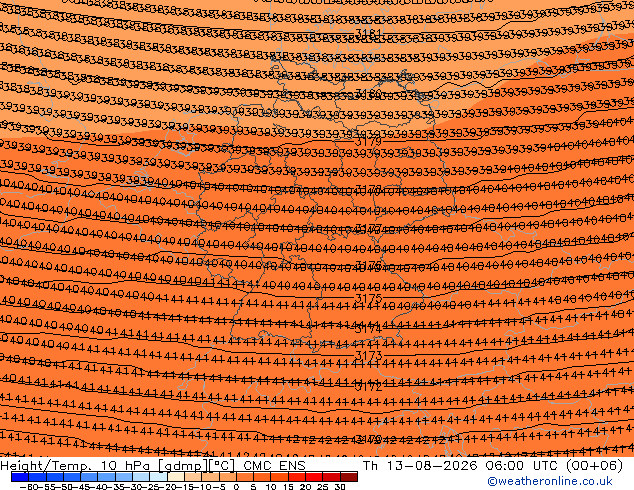The height and width of the screenshot is (490, 634).
Task: Click the '(00+06)' forecast offset text
Action: (594, 466)
